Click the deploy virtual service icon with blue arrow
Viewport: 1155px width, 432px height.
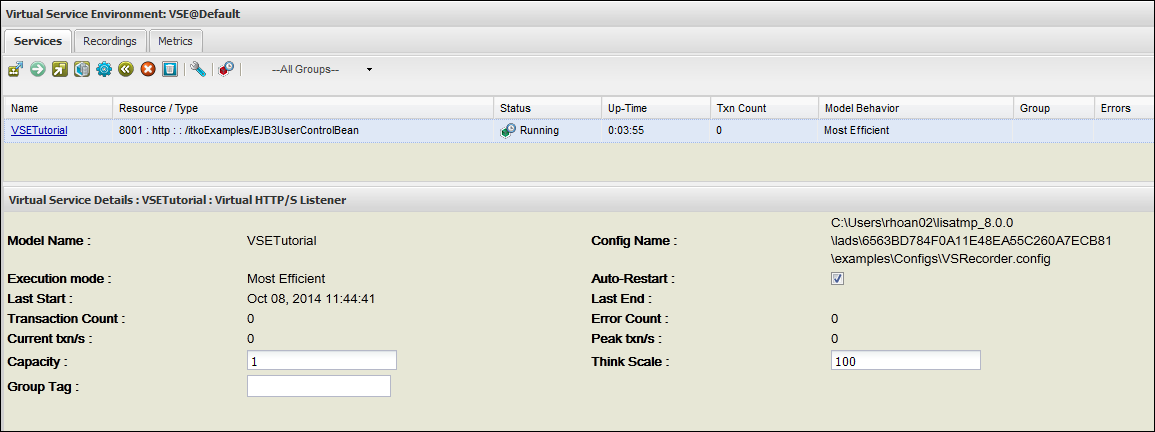pyautogui.click(x=15, y=69)
